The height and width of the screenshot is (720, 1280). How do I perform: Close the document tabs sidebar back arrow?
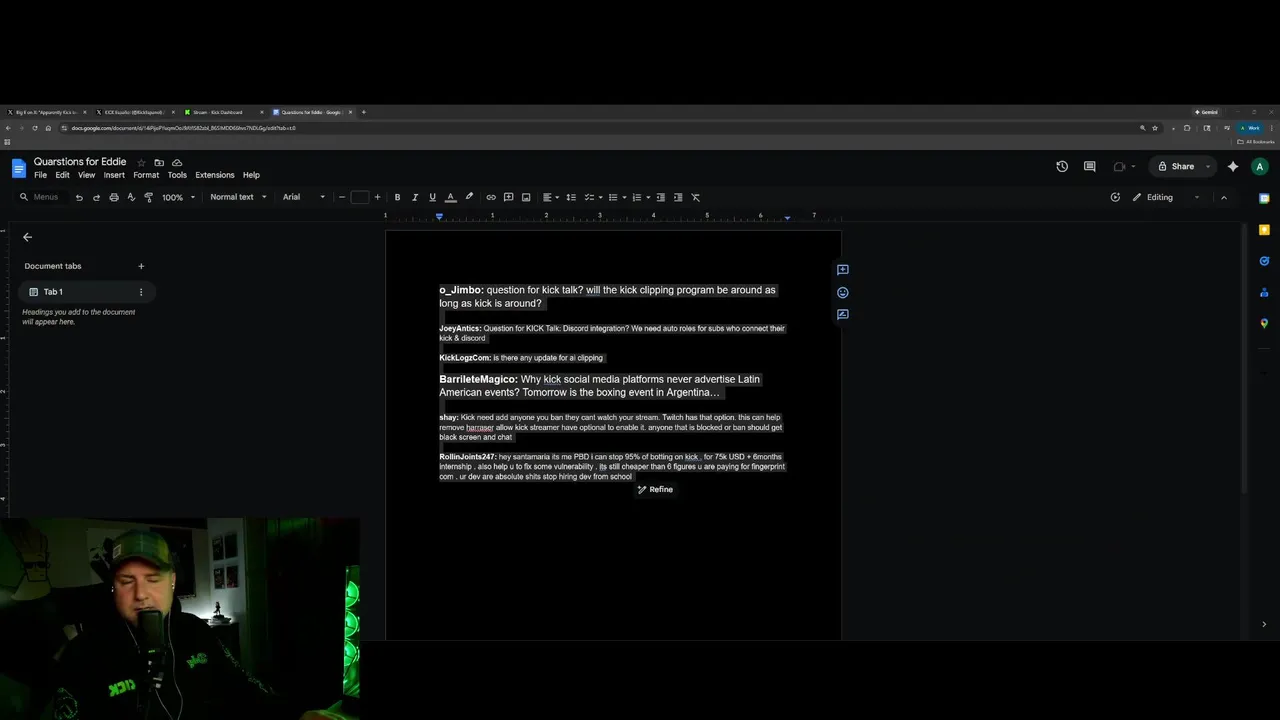[x=28, y=237]
